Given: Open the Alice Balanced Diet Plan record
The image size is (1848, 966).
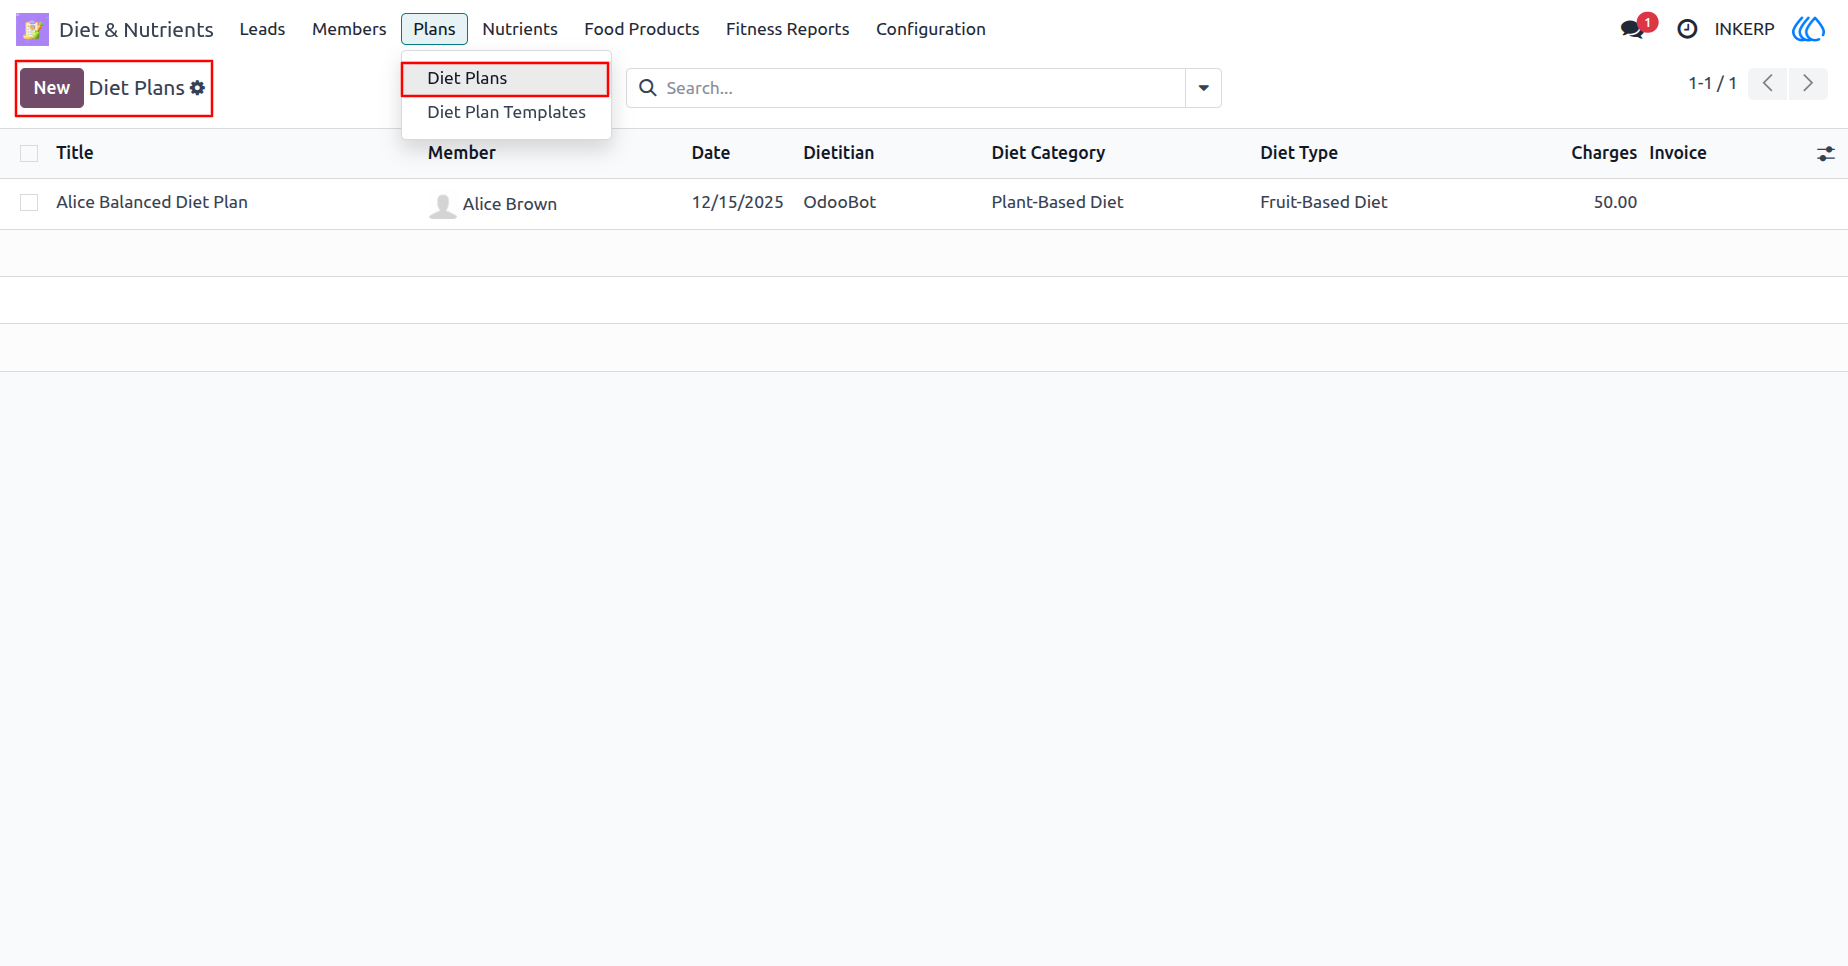Looking at the screenshot, I should pyautogui.click(x=152, y=202).
